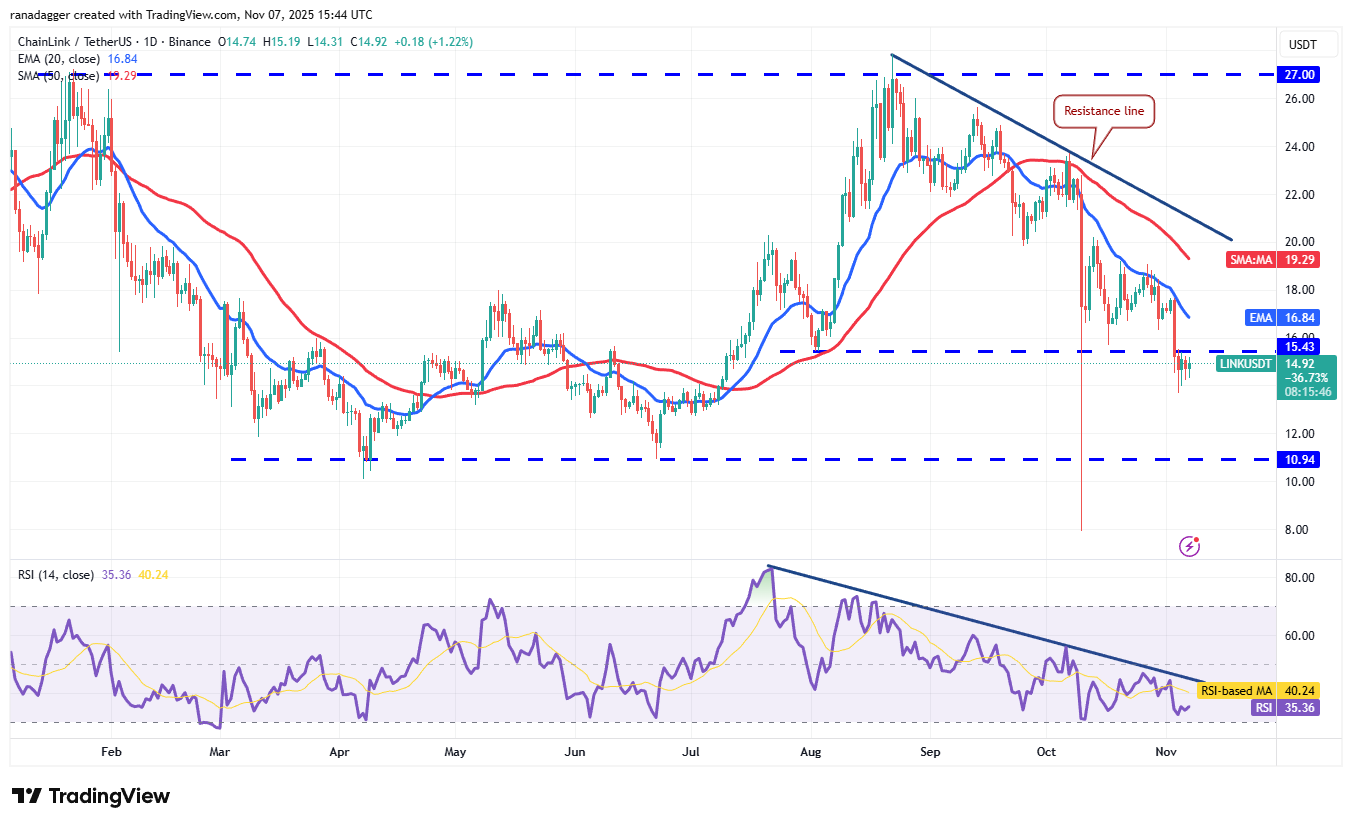This screenshot has width=1352, height=826.
Task: Click the 27.00 resistance price label
Action: 1297,74
